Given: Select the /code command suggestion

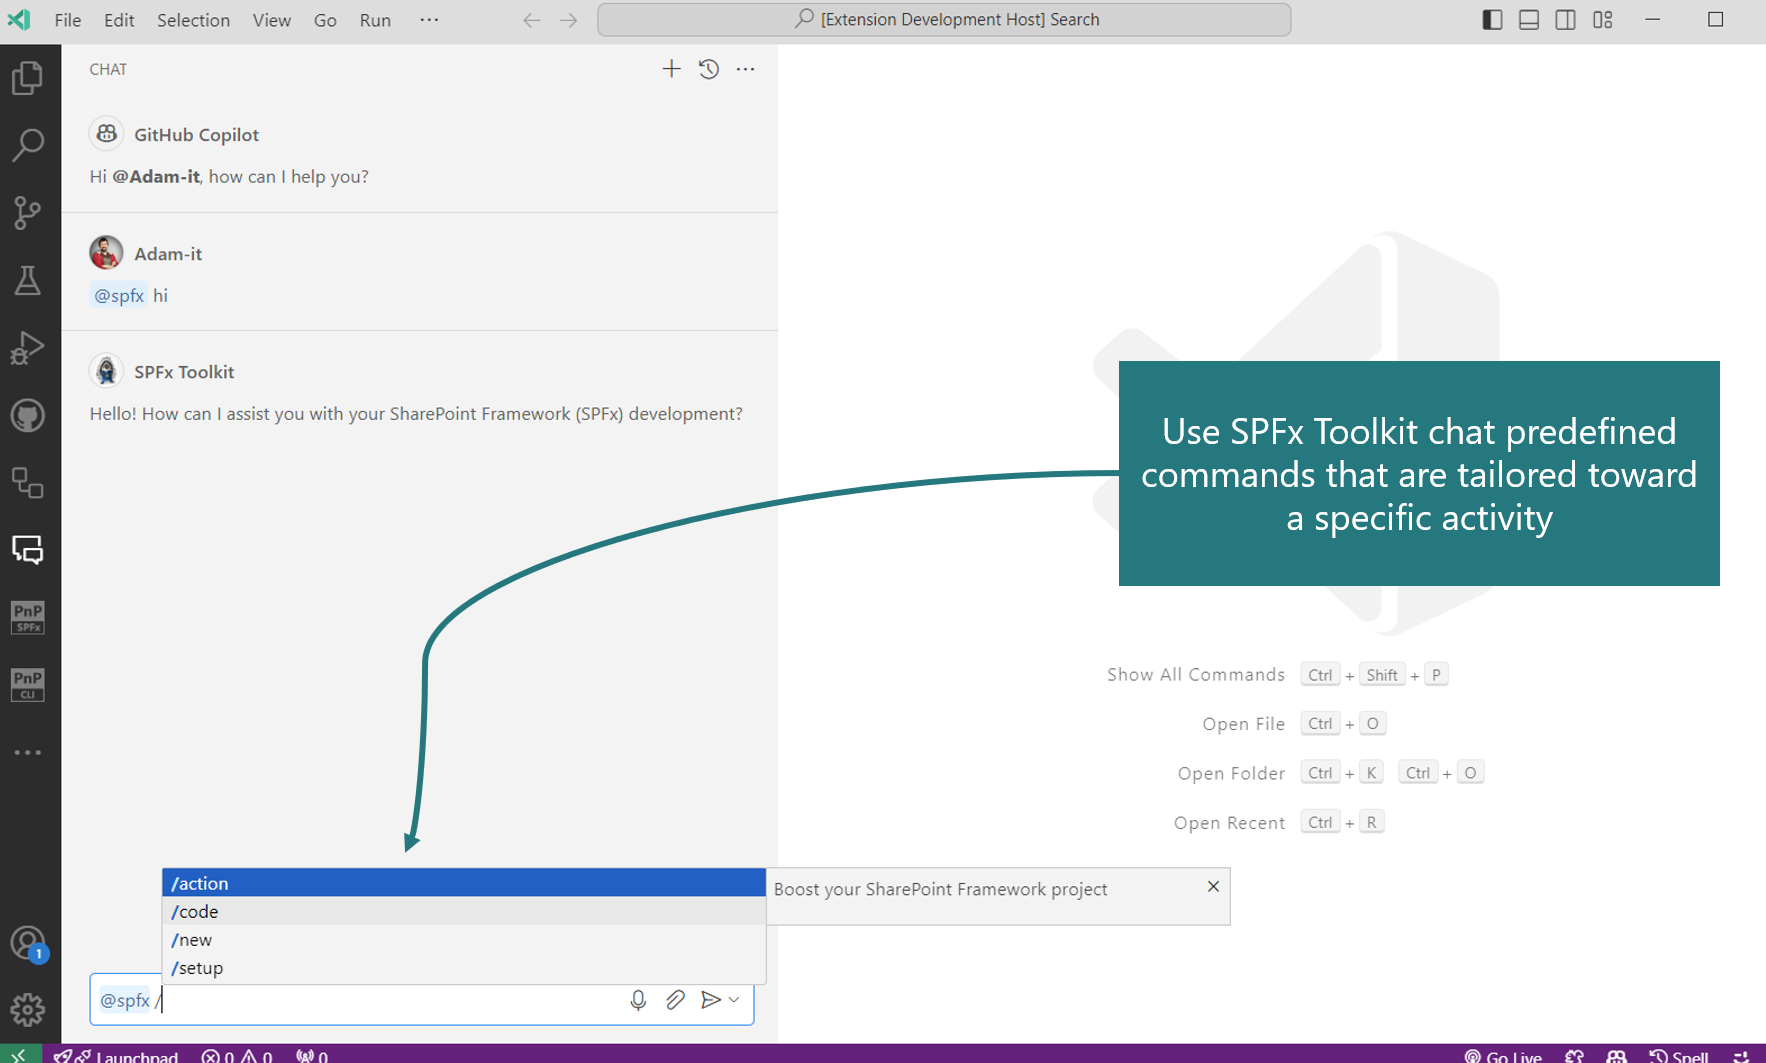Looking at the screenshot, I should [464, 911].
